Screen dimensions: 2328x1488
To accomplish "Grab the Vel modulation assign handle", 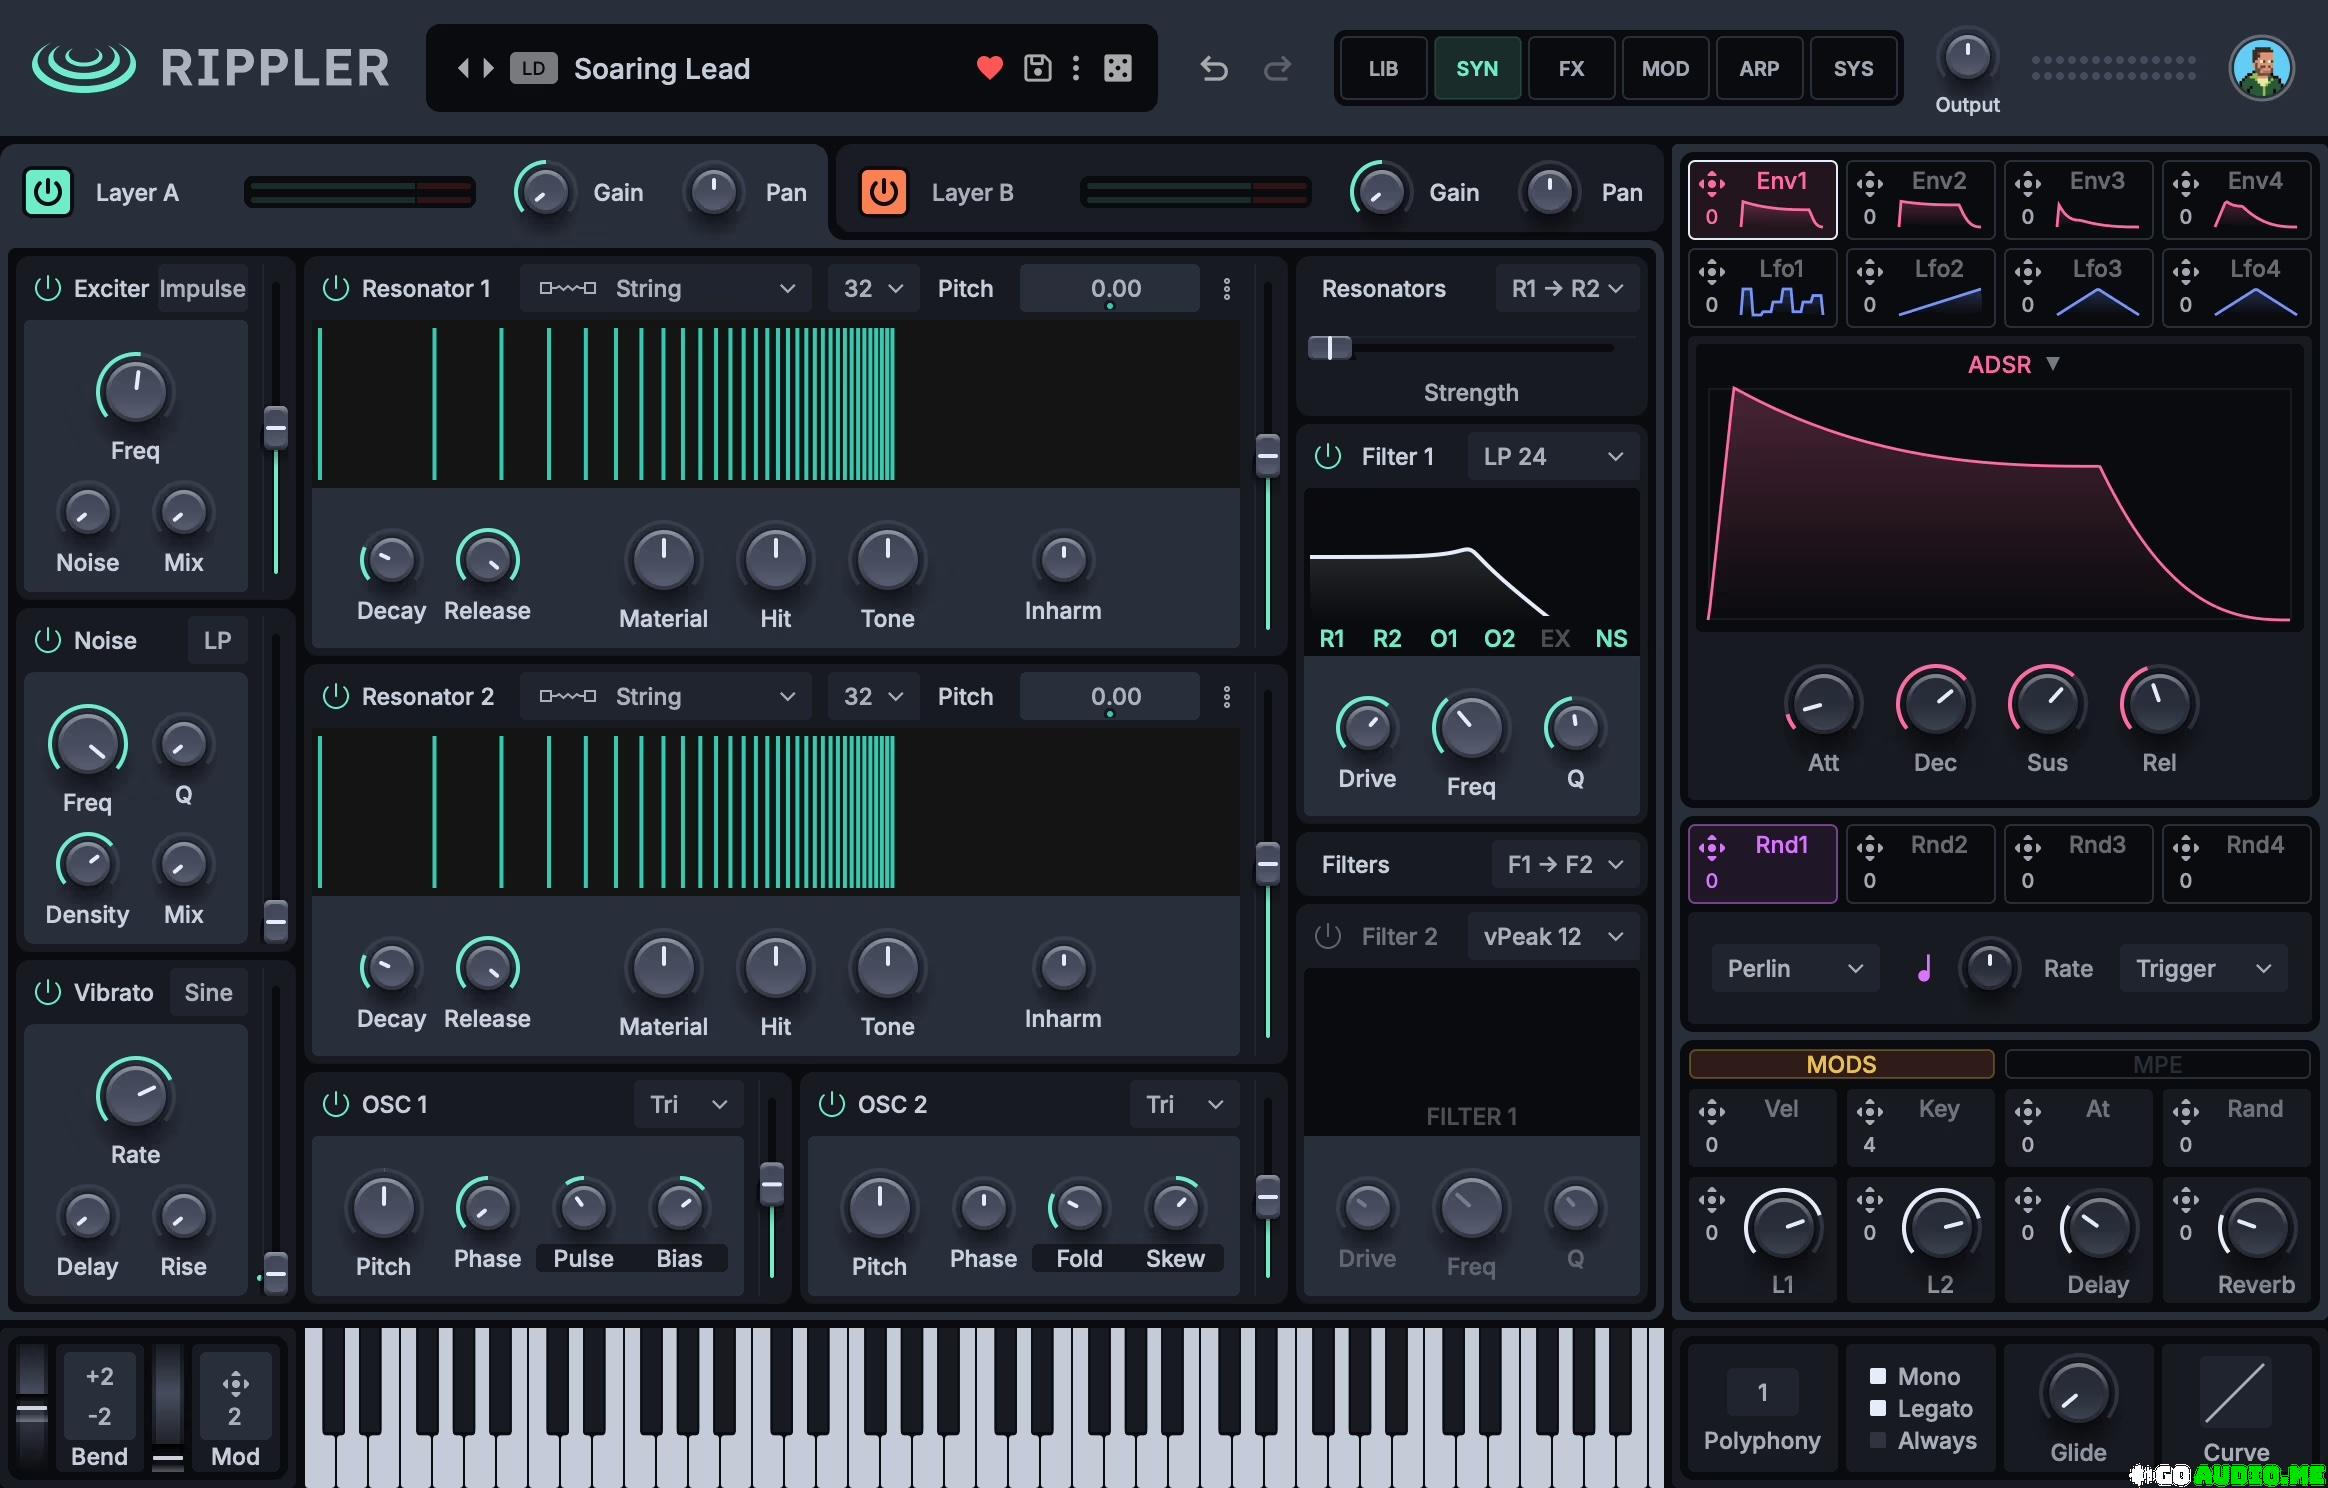I will pyautogui.click(x=1712, y=1111).
